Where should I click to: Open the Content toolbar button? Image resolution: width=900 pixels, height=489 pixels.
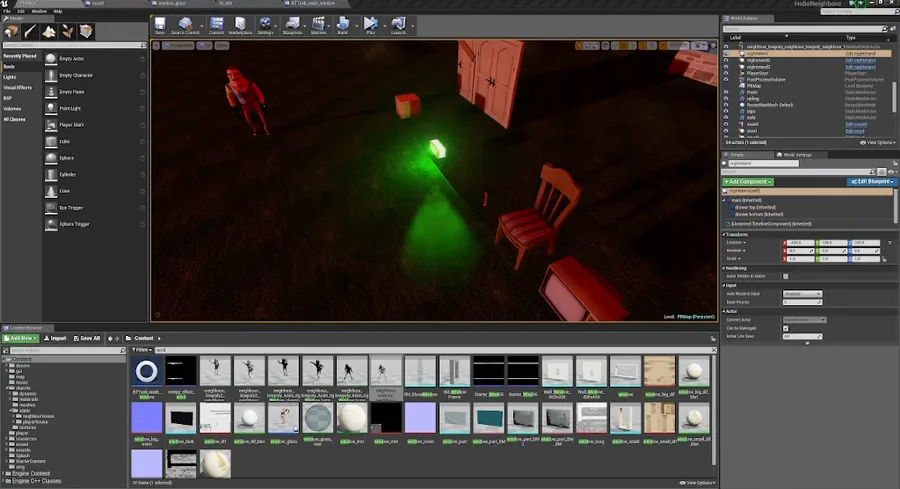[216, 25]
